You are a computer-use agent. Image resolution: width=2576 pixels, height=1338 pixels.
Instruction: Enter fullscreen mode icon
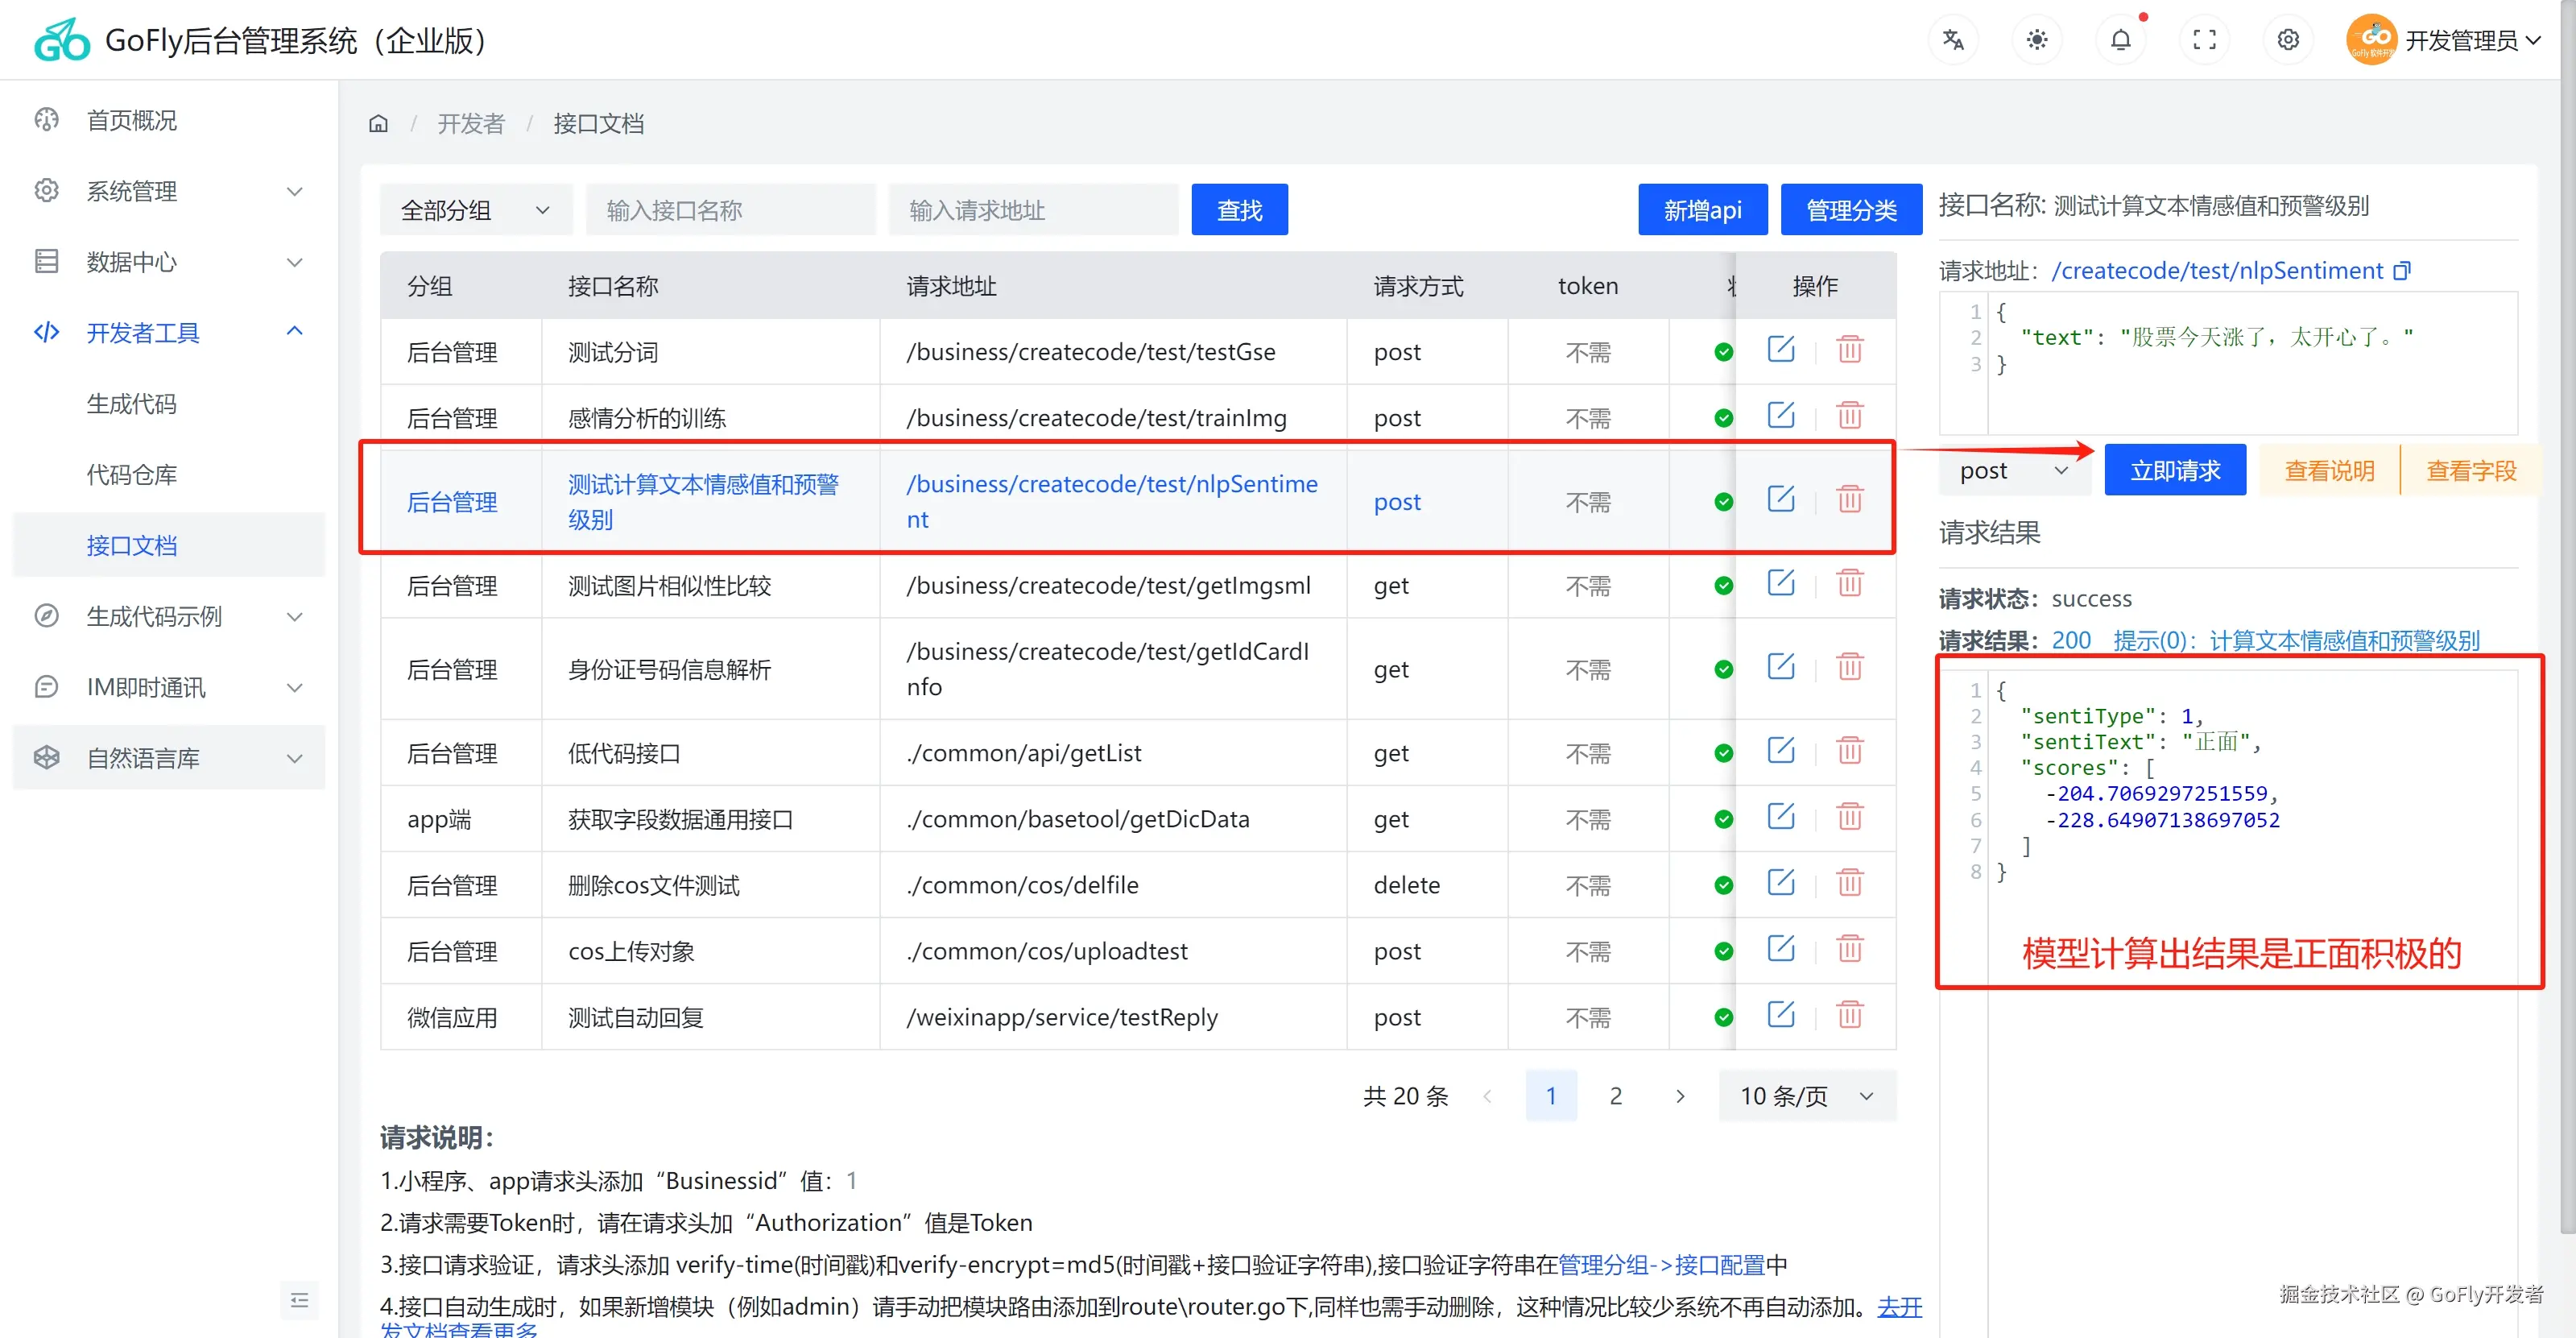tap(2204, 40)
